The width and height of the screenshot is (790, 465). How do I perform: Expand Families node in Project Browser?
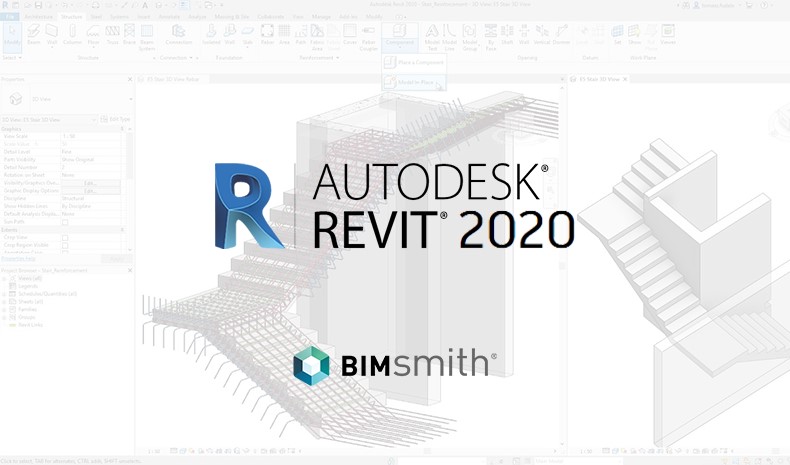5,309
